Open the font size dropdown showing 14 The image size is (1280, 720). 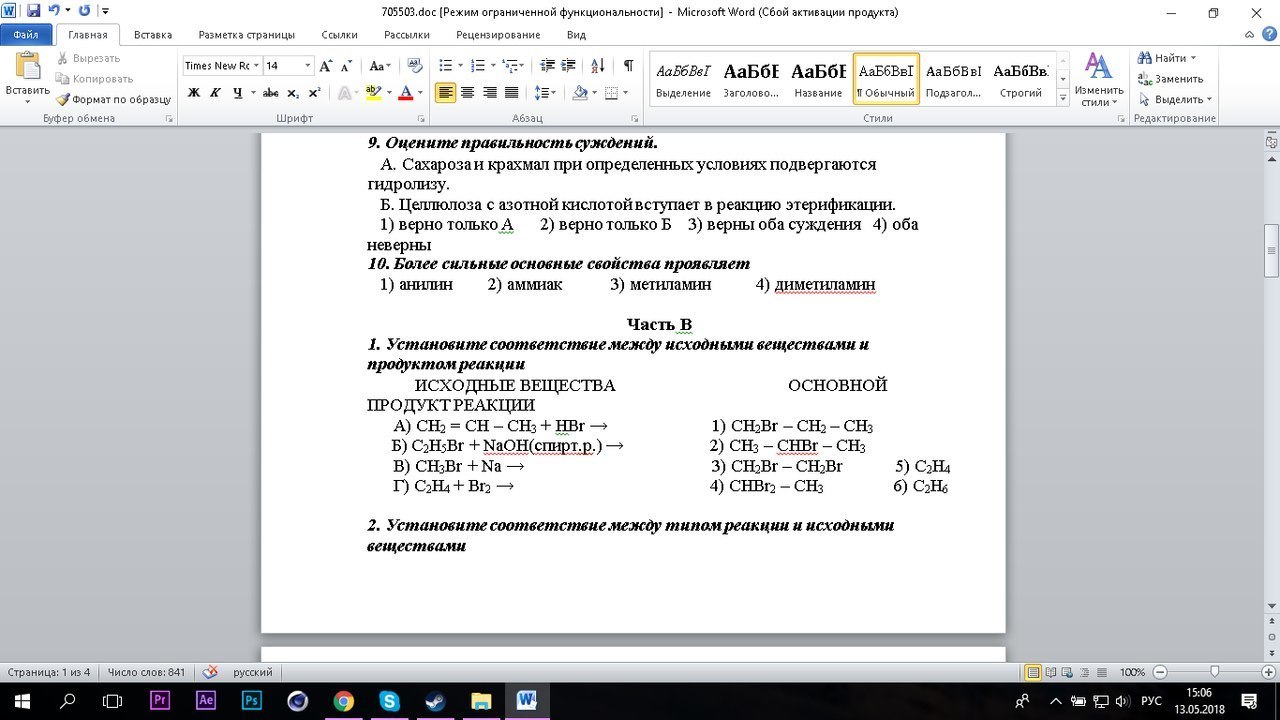point(308,66)
